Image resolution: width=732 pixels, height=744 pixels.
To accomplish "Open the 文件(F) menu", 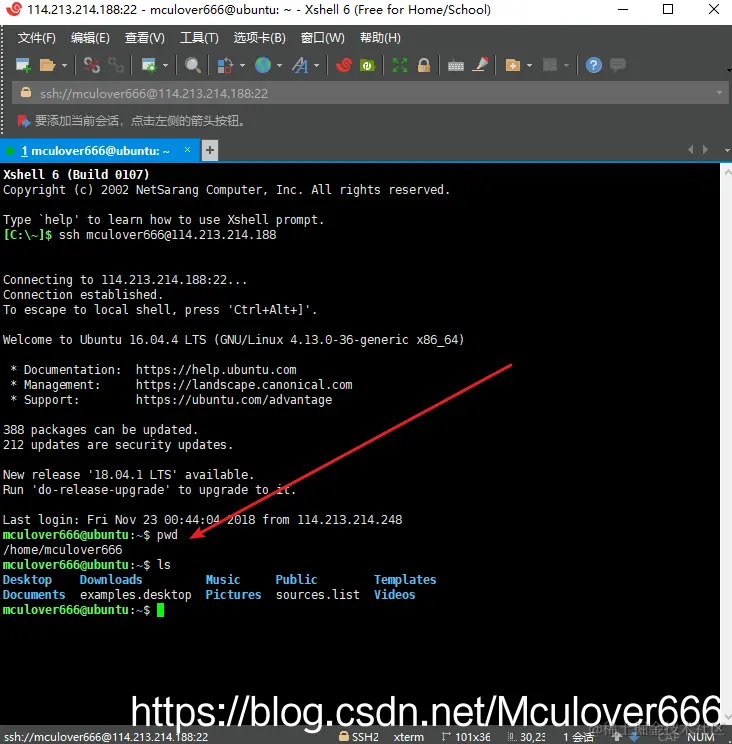I will [37, 37].
